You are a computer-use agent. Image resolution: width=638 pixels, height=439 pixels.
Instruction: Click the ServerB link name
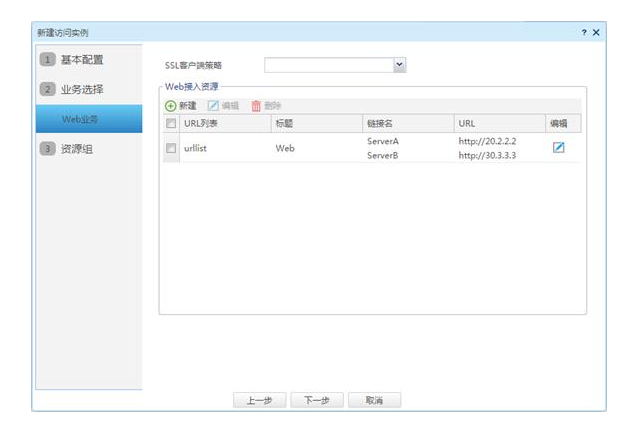(382, 155)
